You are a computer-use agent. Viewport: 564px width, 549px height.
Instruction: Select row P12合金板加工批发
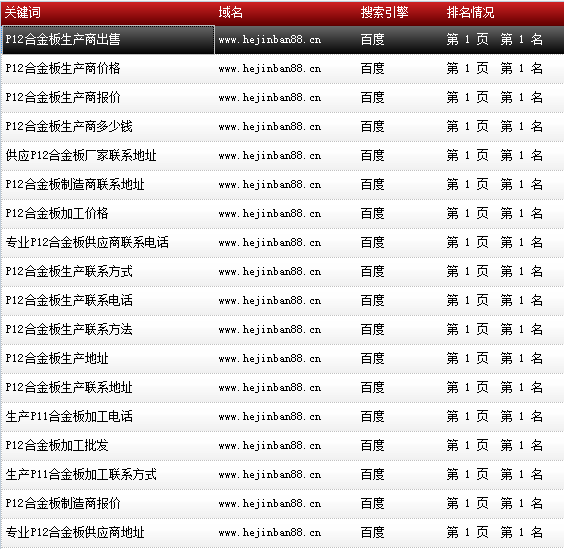pos(283,446)
